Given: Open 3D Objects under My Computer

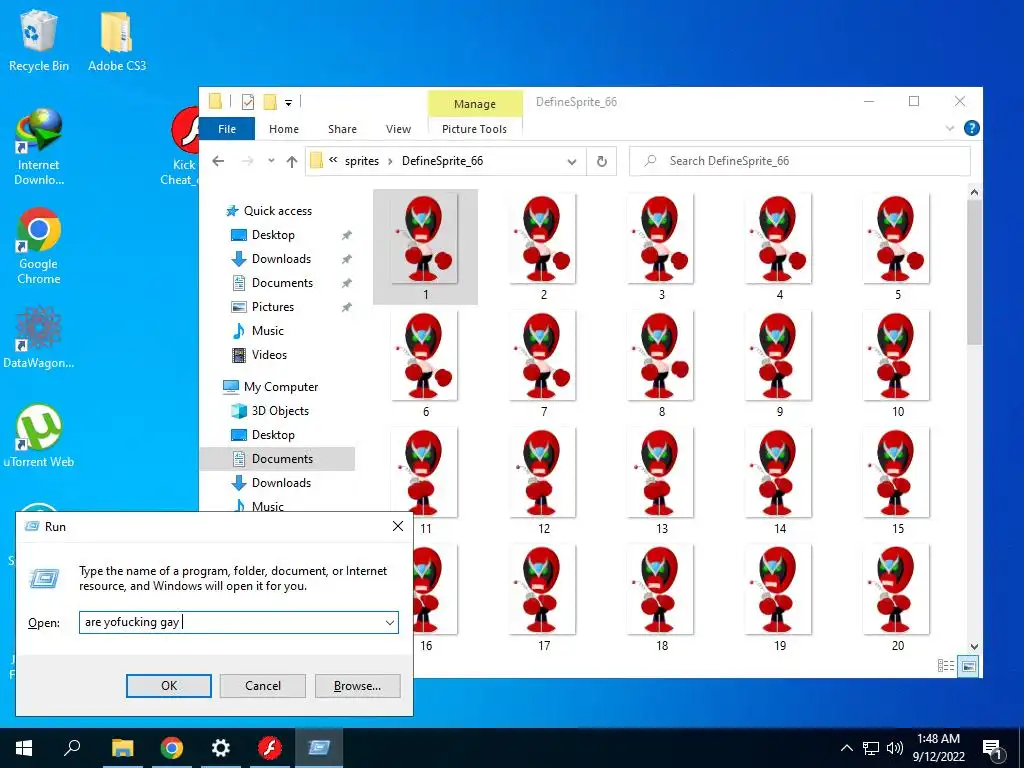Looking at the screenshot, I should click(x=280, y=411).
